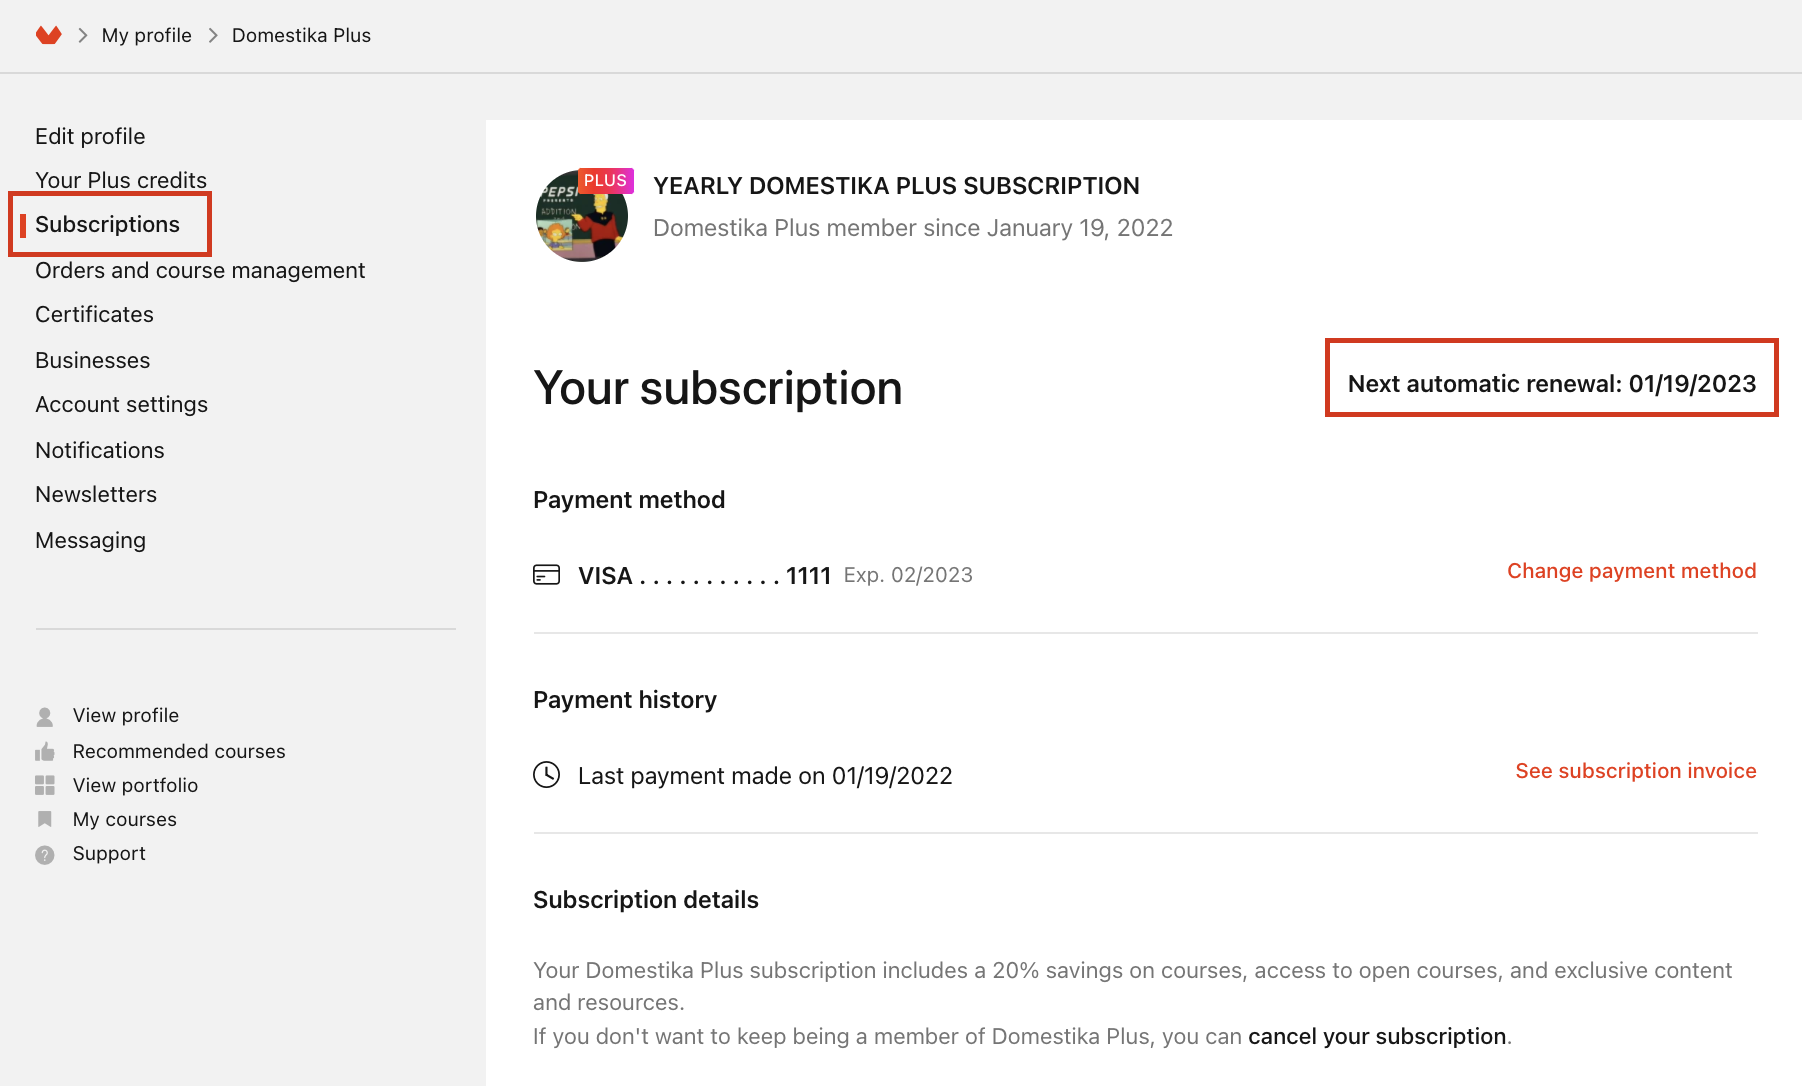Viewport: 1802px width, 1086px height.
Task: Click the Payment history heading
Action: coord(625,700)
